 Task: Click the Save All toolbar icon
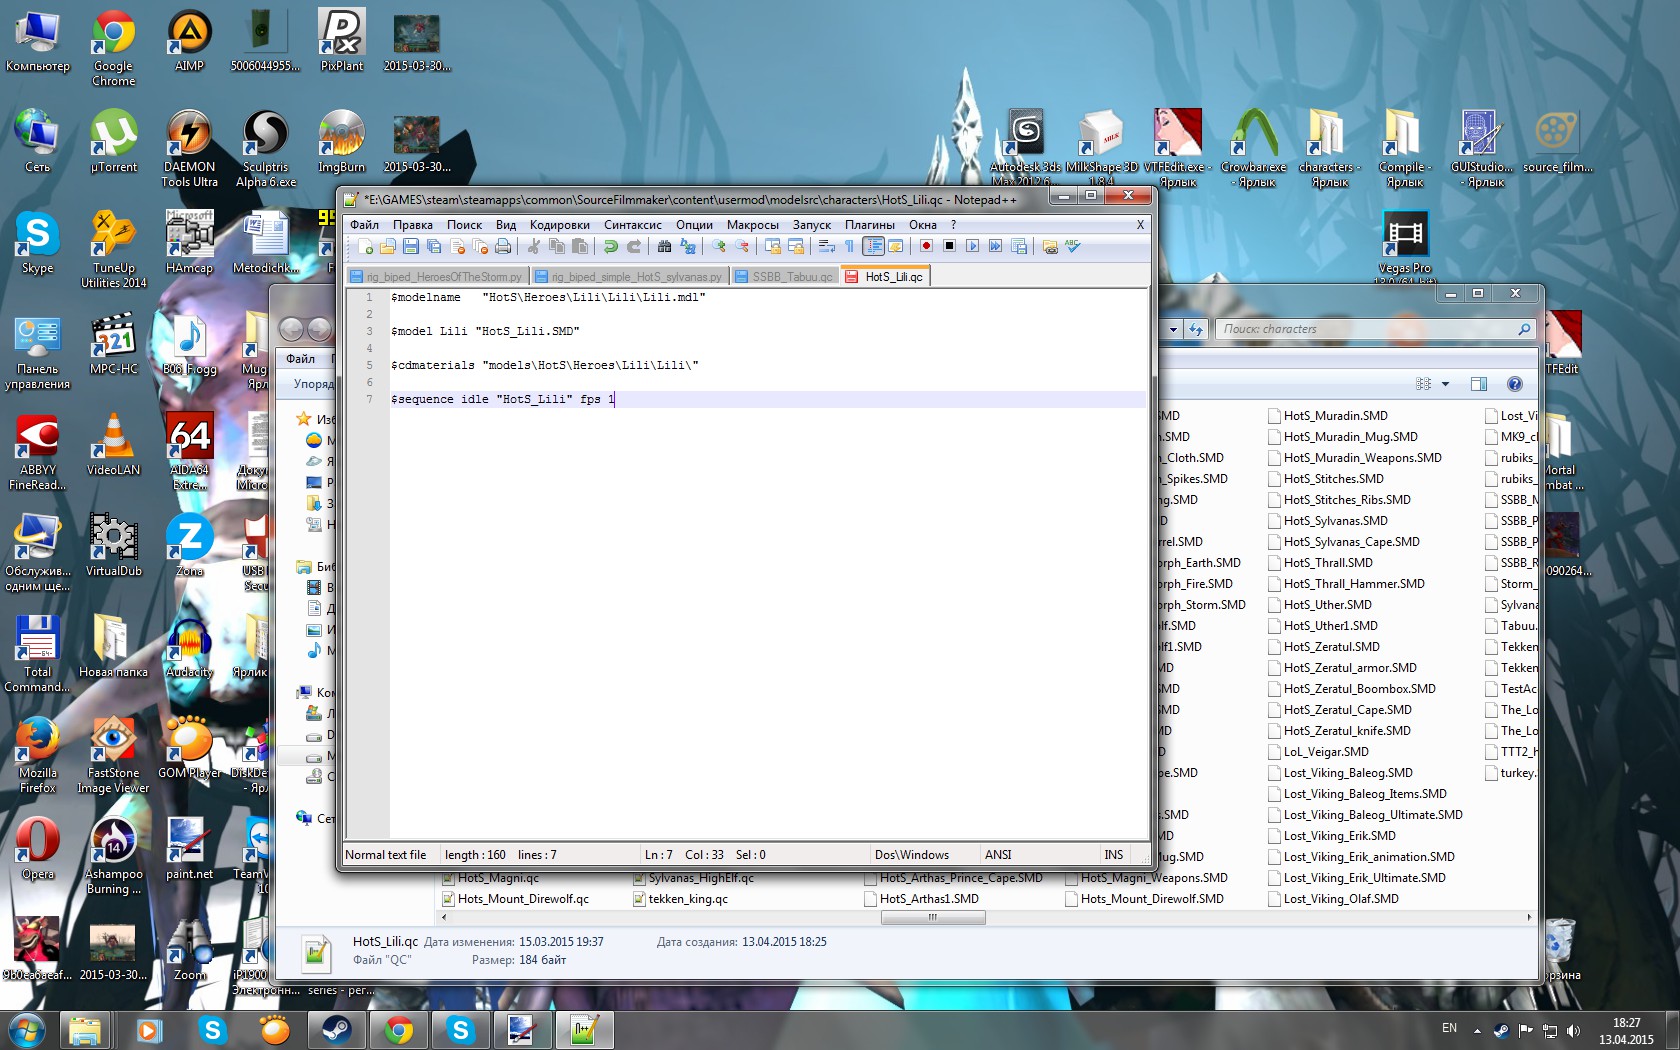coord(434,246)
